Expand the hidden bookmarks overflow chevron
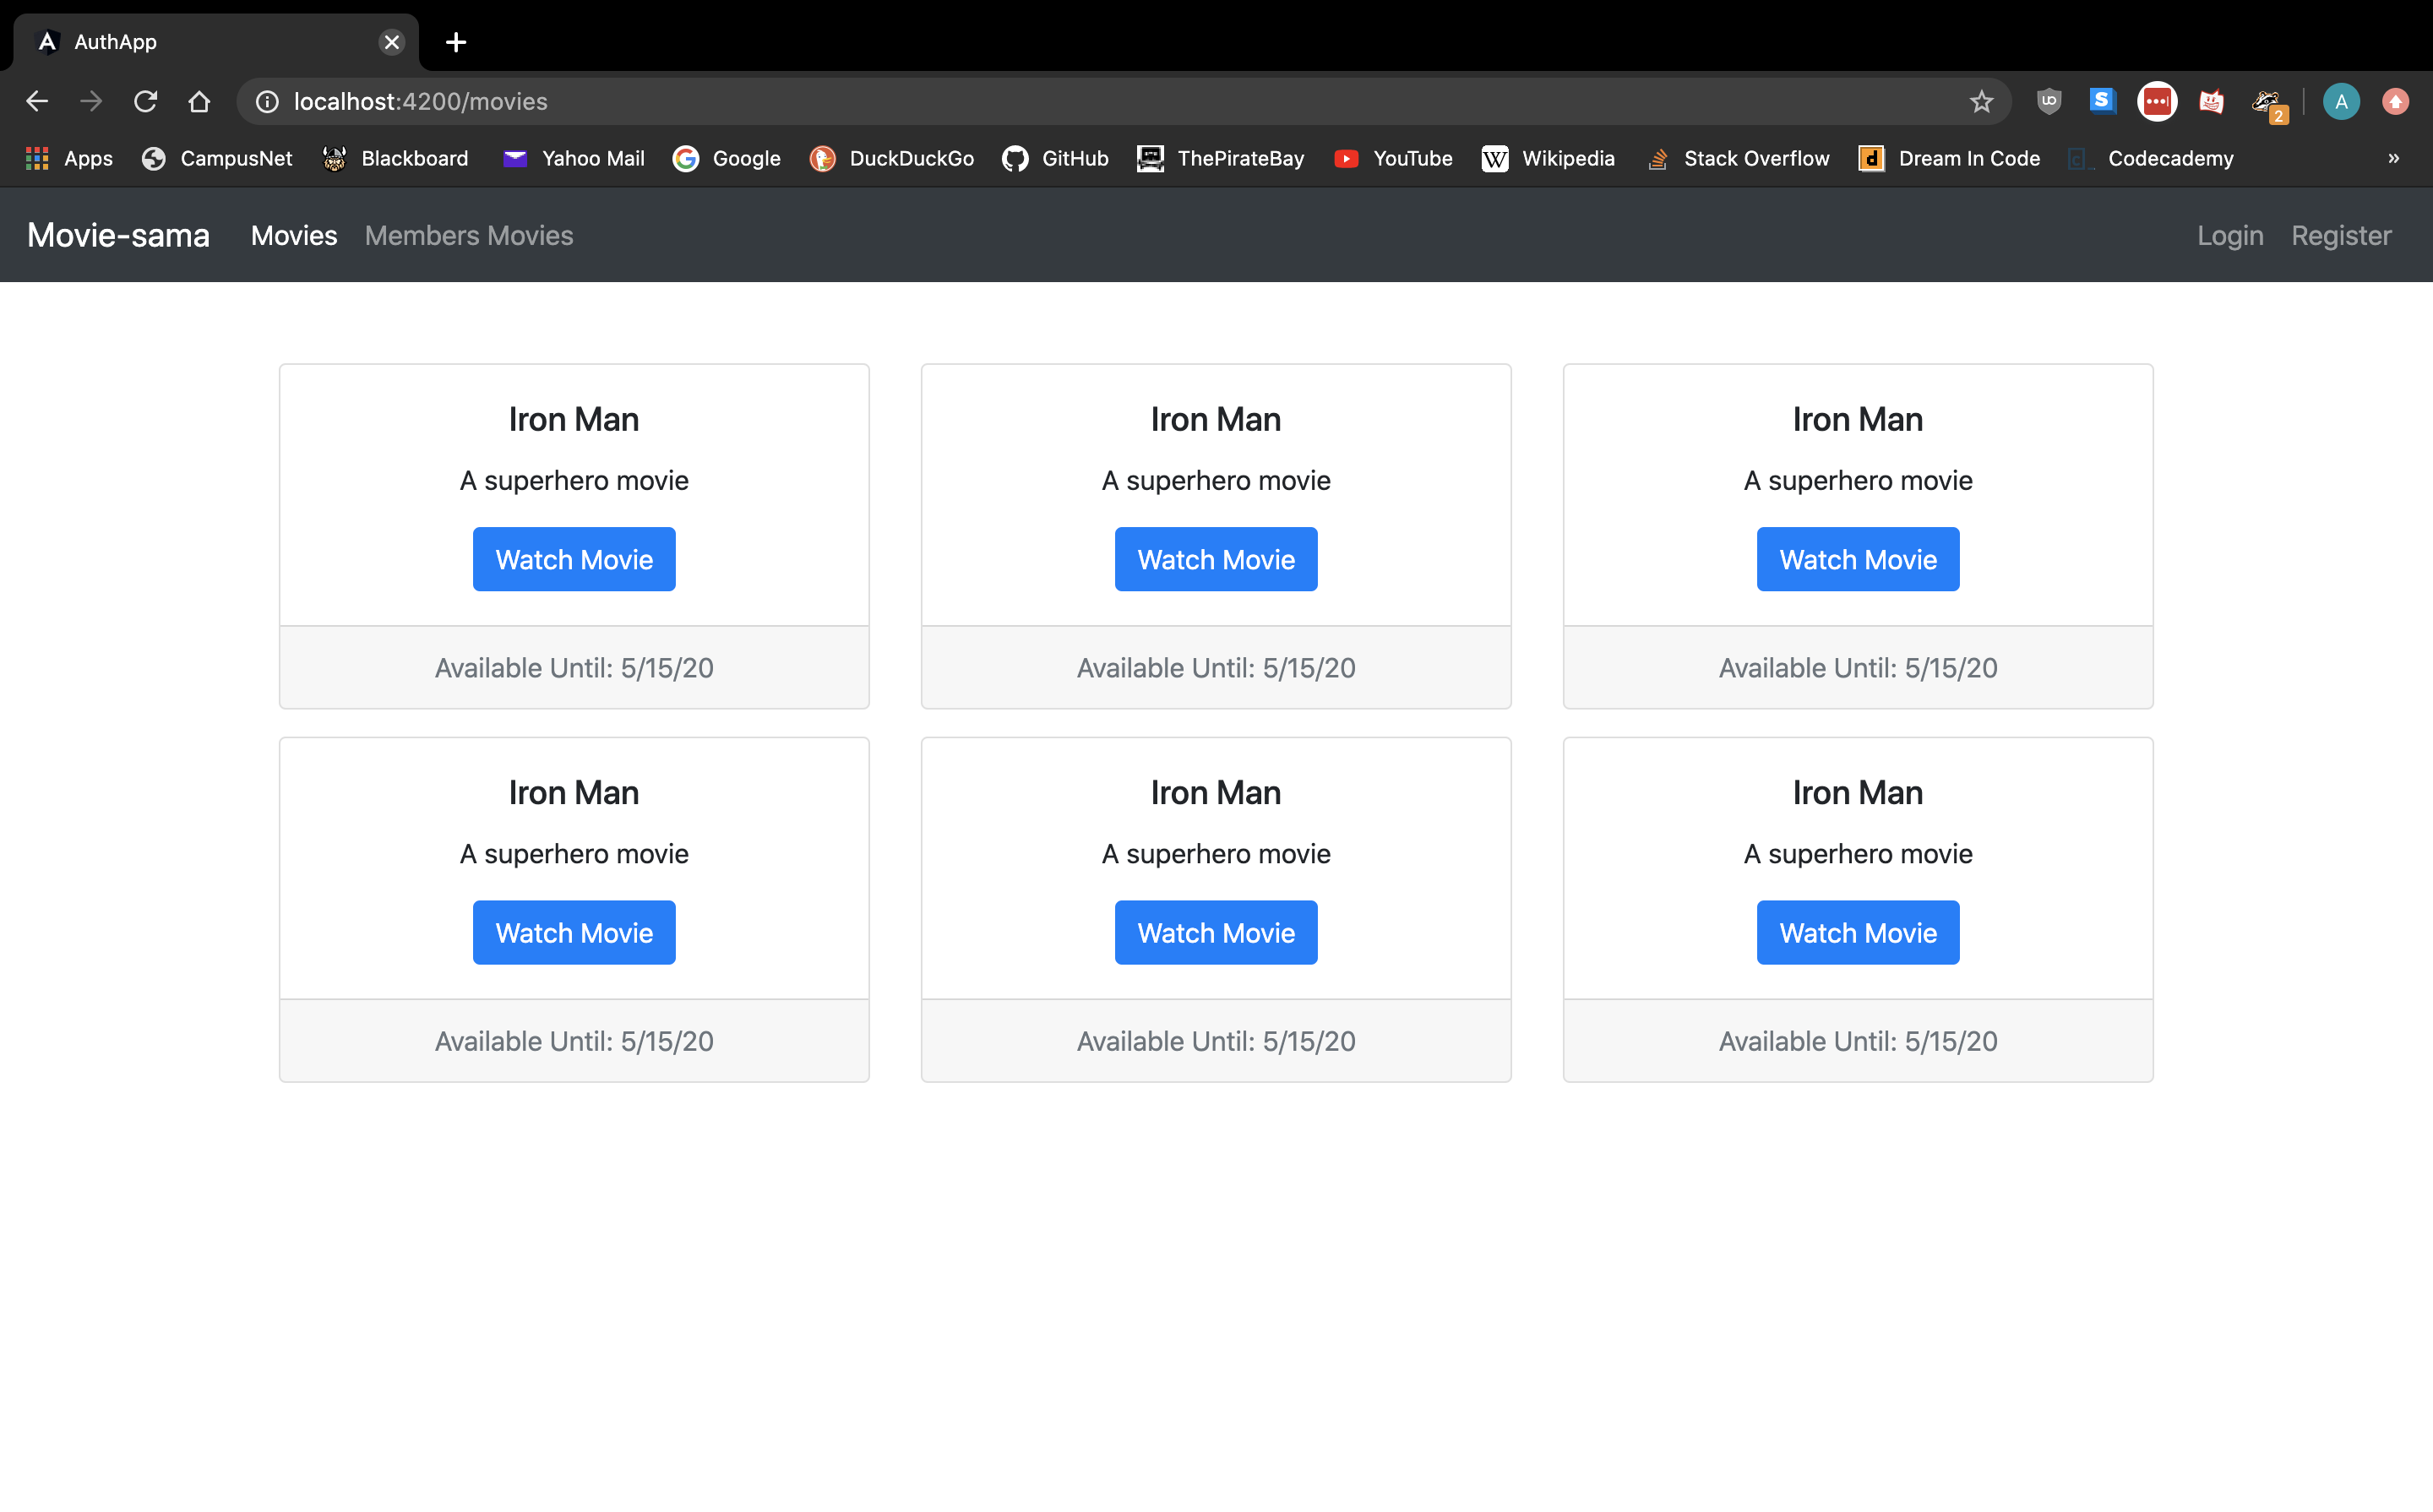The width and height of the screenshot is (2433, 1512). pyautogui.click(x=2393, y=158)
